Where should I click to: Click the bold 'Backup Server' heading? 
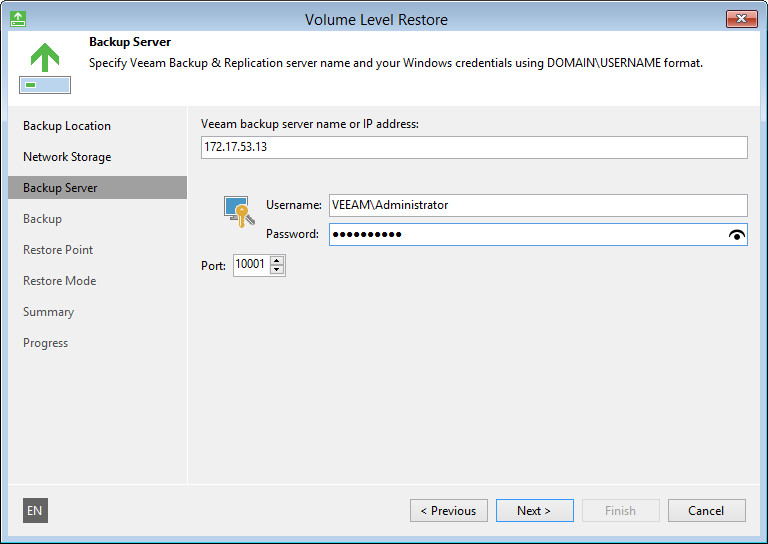click(x=130, y=42)
